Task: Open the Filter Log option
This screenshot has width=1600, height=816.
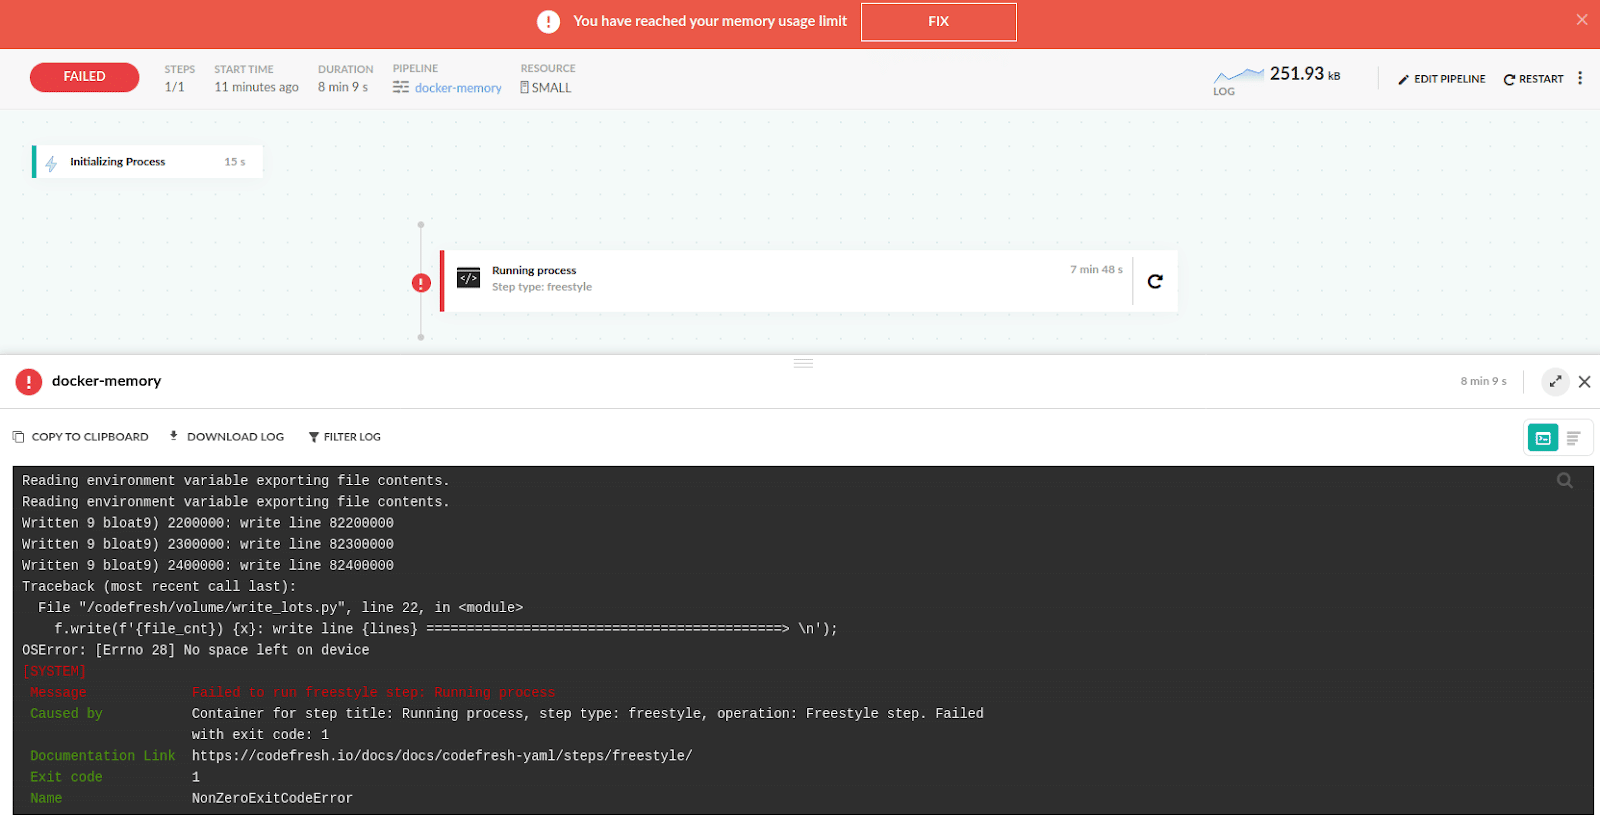Action: (x=344, y=437)
